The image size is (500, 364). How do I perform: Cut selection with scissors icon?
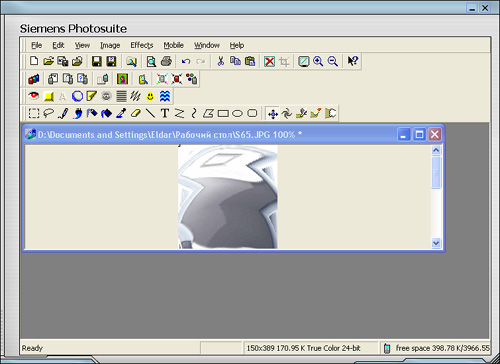[x=220, y=61]
